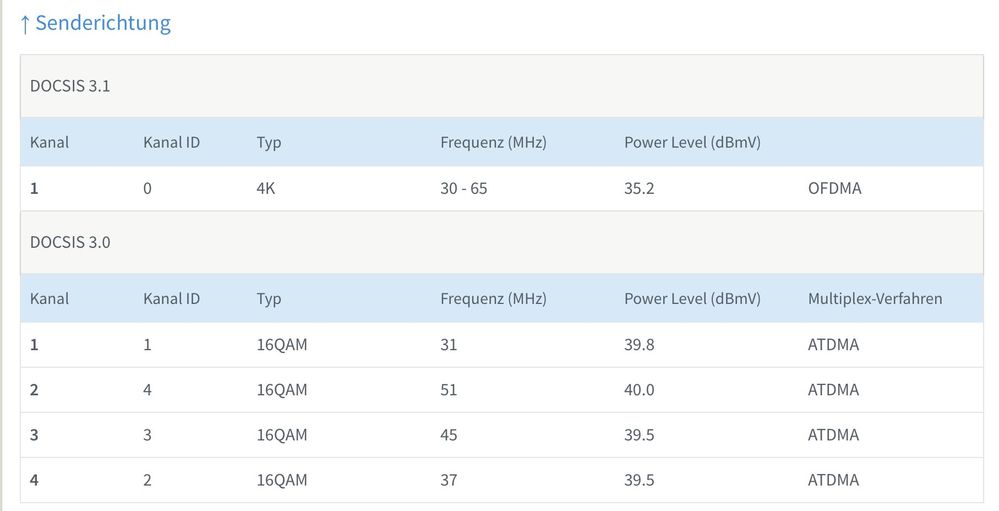Select the DOCSIS 3.1 section title
This screenshot has height=511, width=999.
click(x=70, y=86)
